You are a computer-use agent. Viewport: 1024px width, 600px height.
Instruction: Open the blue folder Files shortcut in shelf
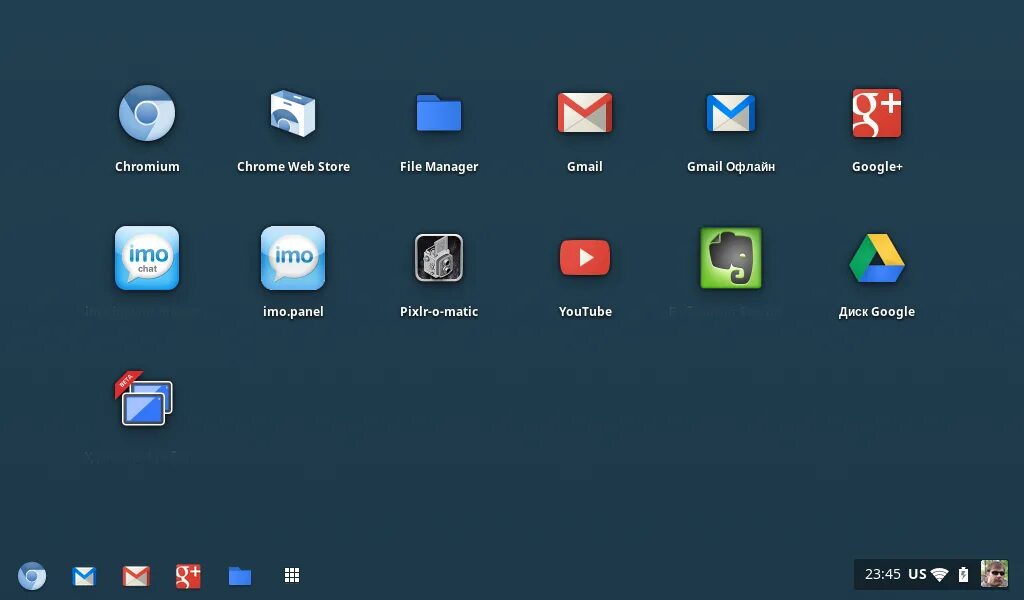(240, 576)
